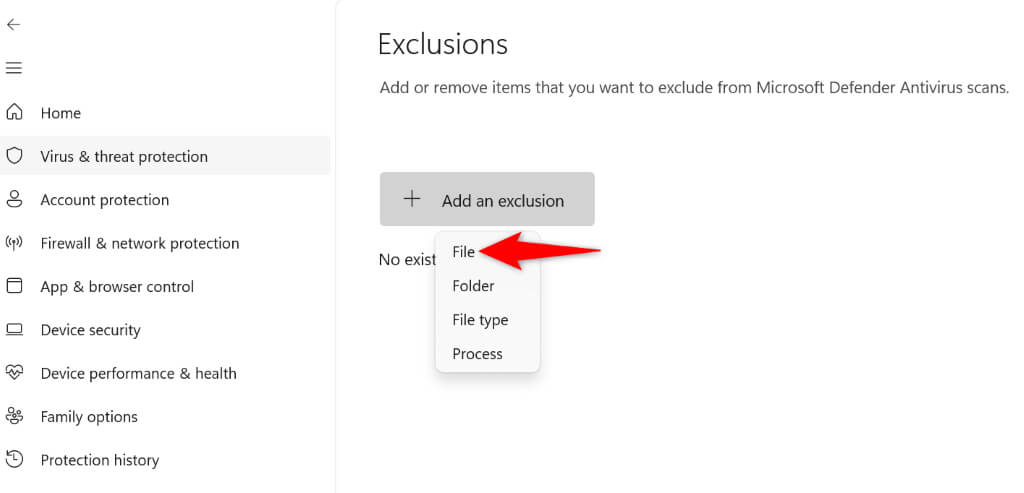1024x493 pixels.
Task: Select File from the exclusion menu
Action: 463,252
